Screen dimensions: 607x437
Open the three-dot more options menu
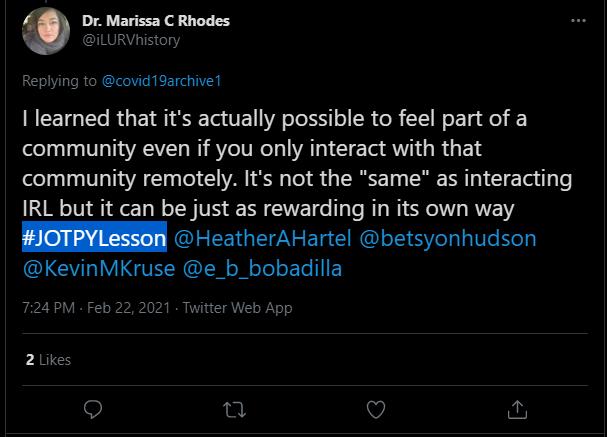[578, 20]
